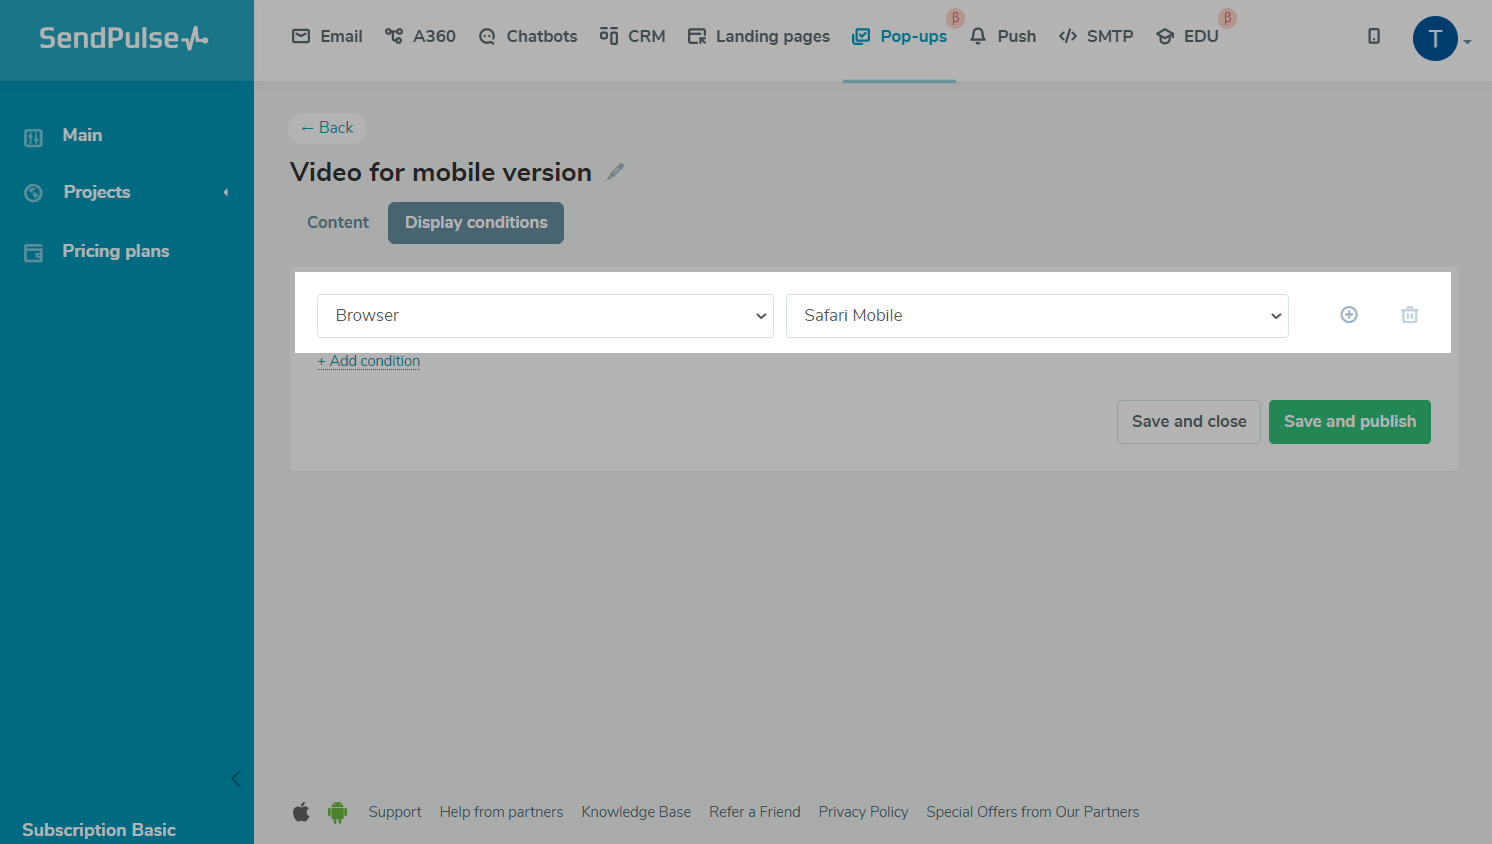Viewport: 1492px width, 844px height.
Task: Open the CRM section
Action: [632, 36]
